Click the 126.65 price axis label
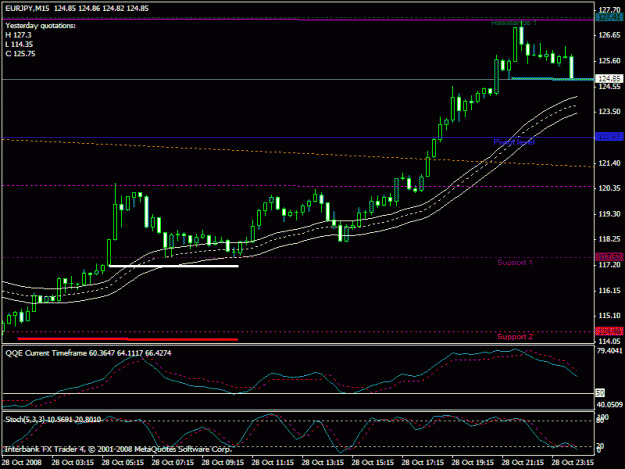Image resolution: width=625 pixels, height=469 pixels. [609, 35]
